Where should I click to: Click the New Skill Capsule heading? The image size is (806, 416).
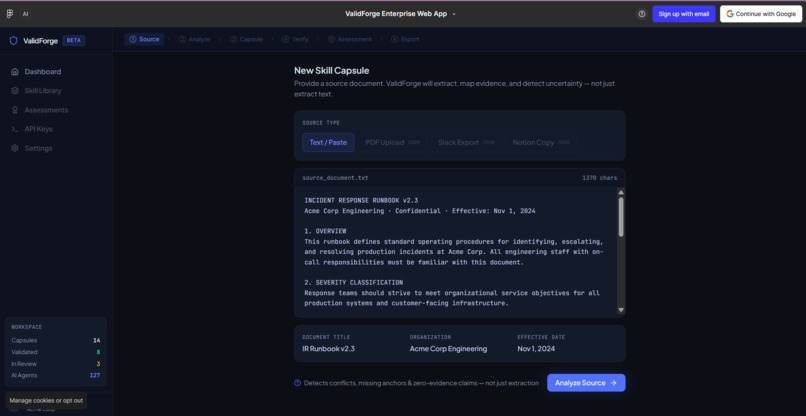point(332,70)
